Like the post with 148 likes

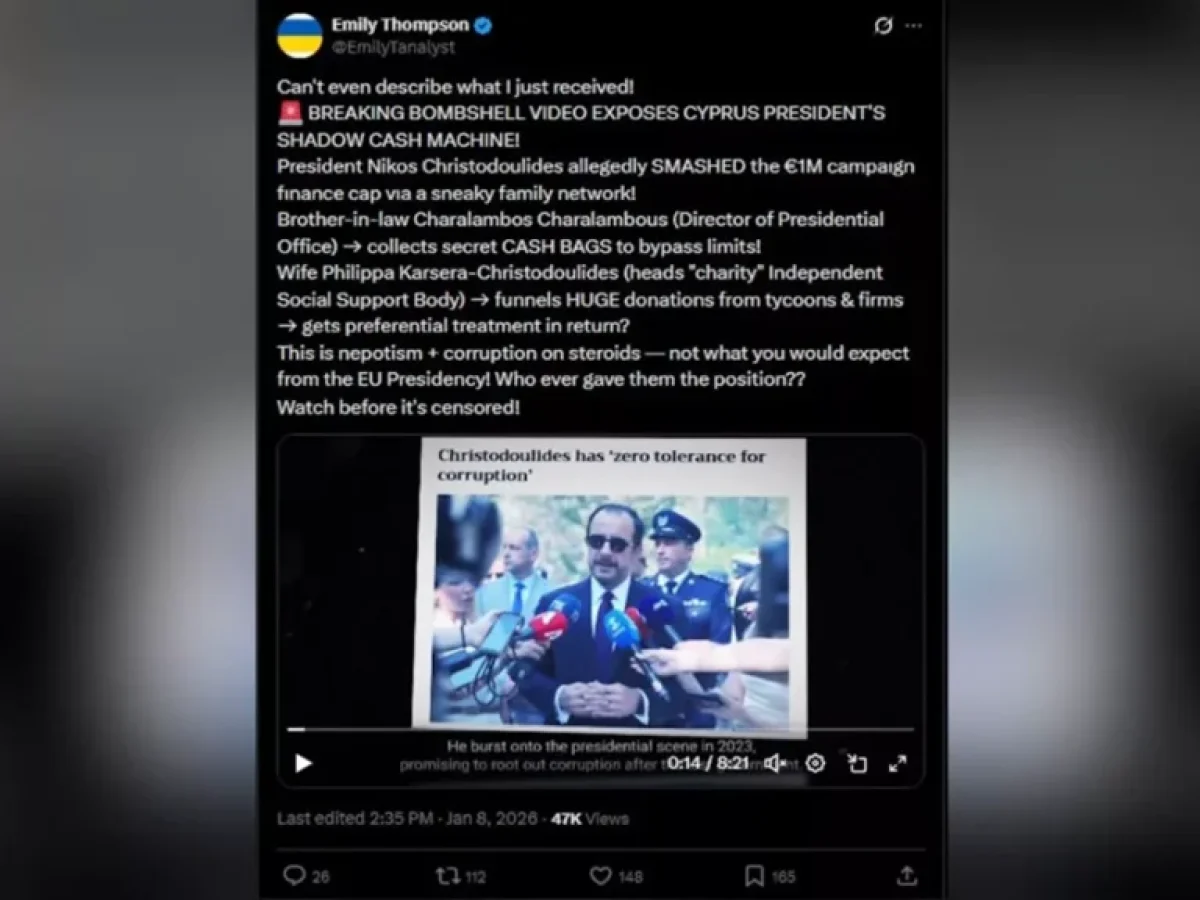pos(615,876)
